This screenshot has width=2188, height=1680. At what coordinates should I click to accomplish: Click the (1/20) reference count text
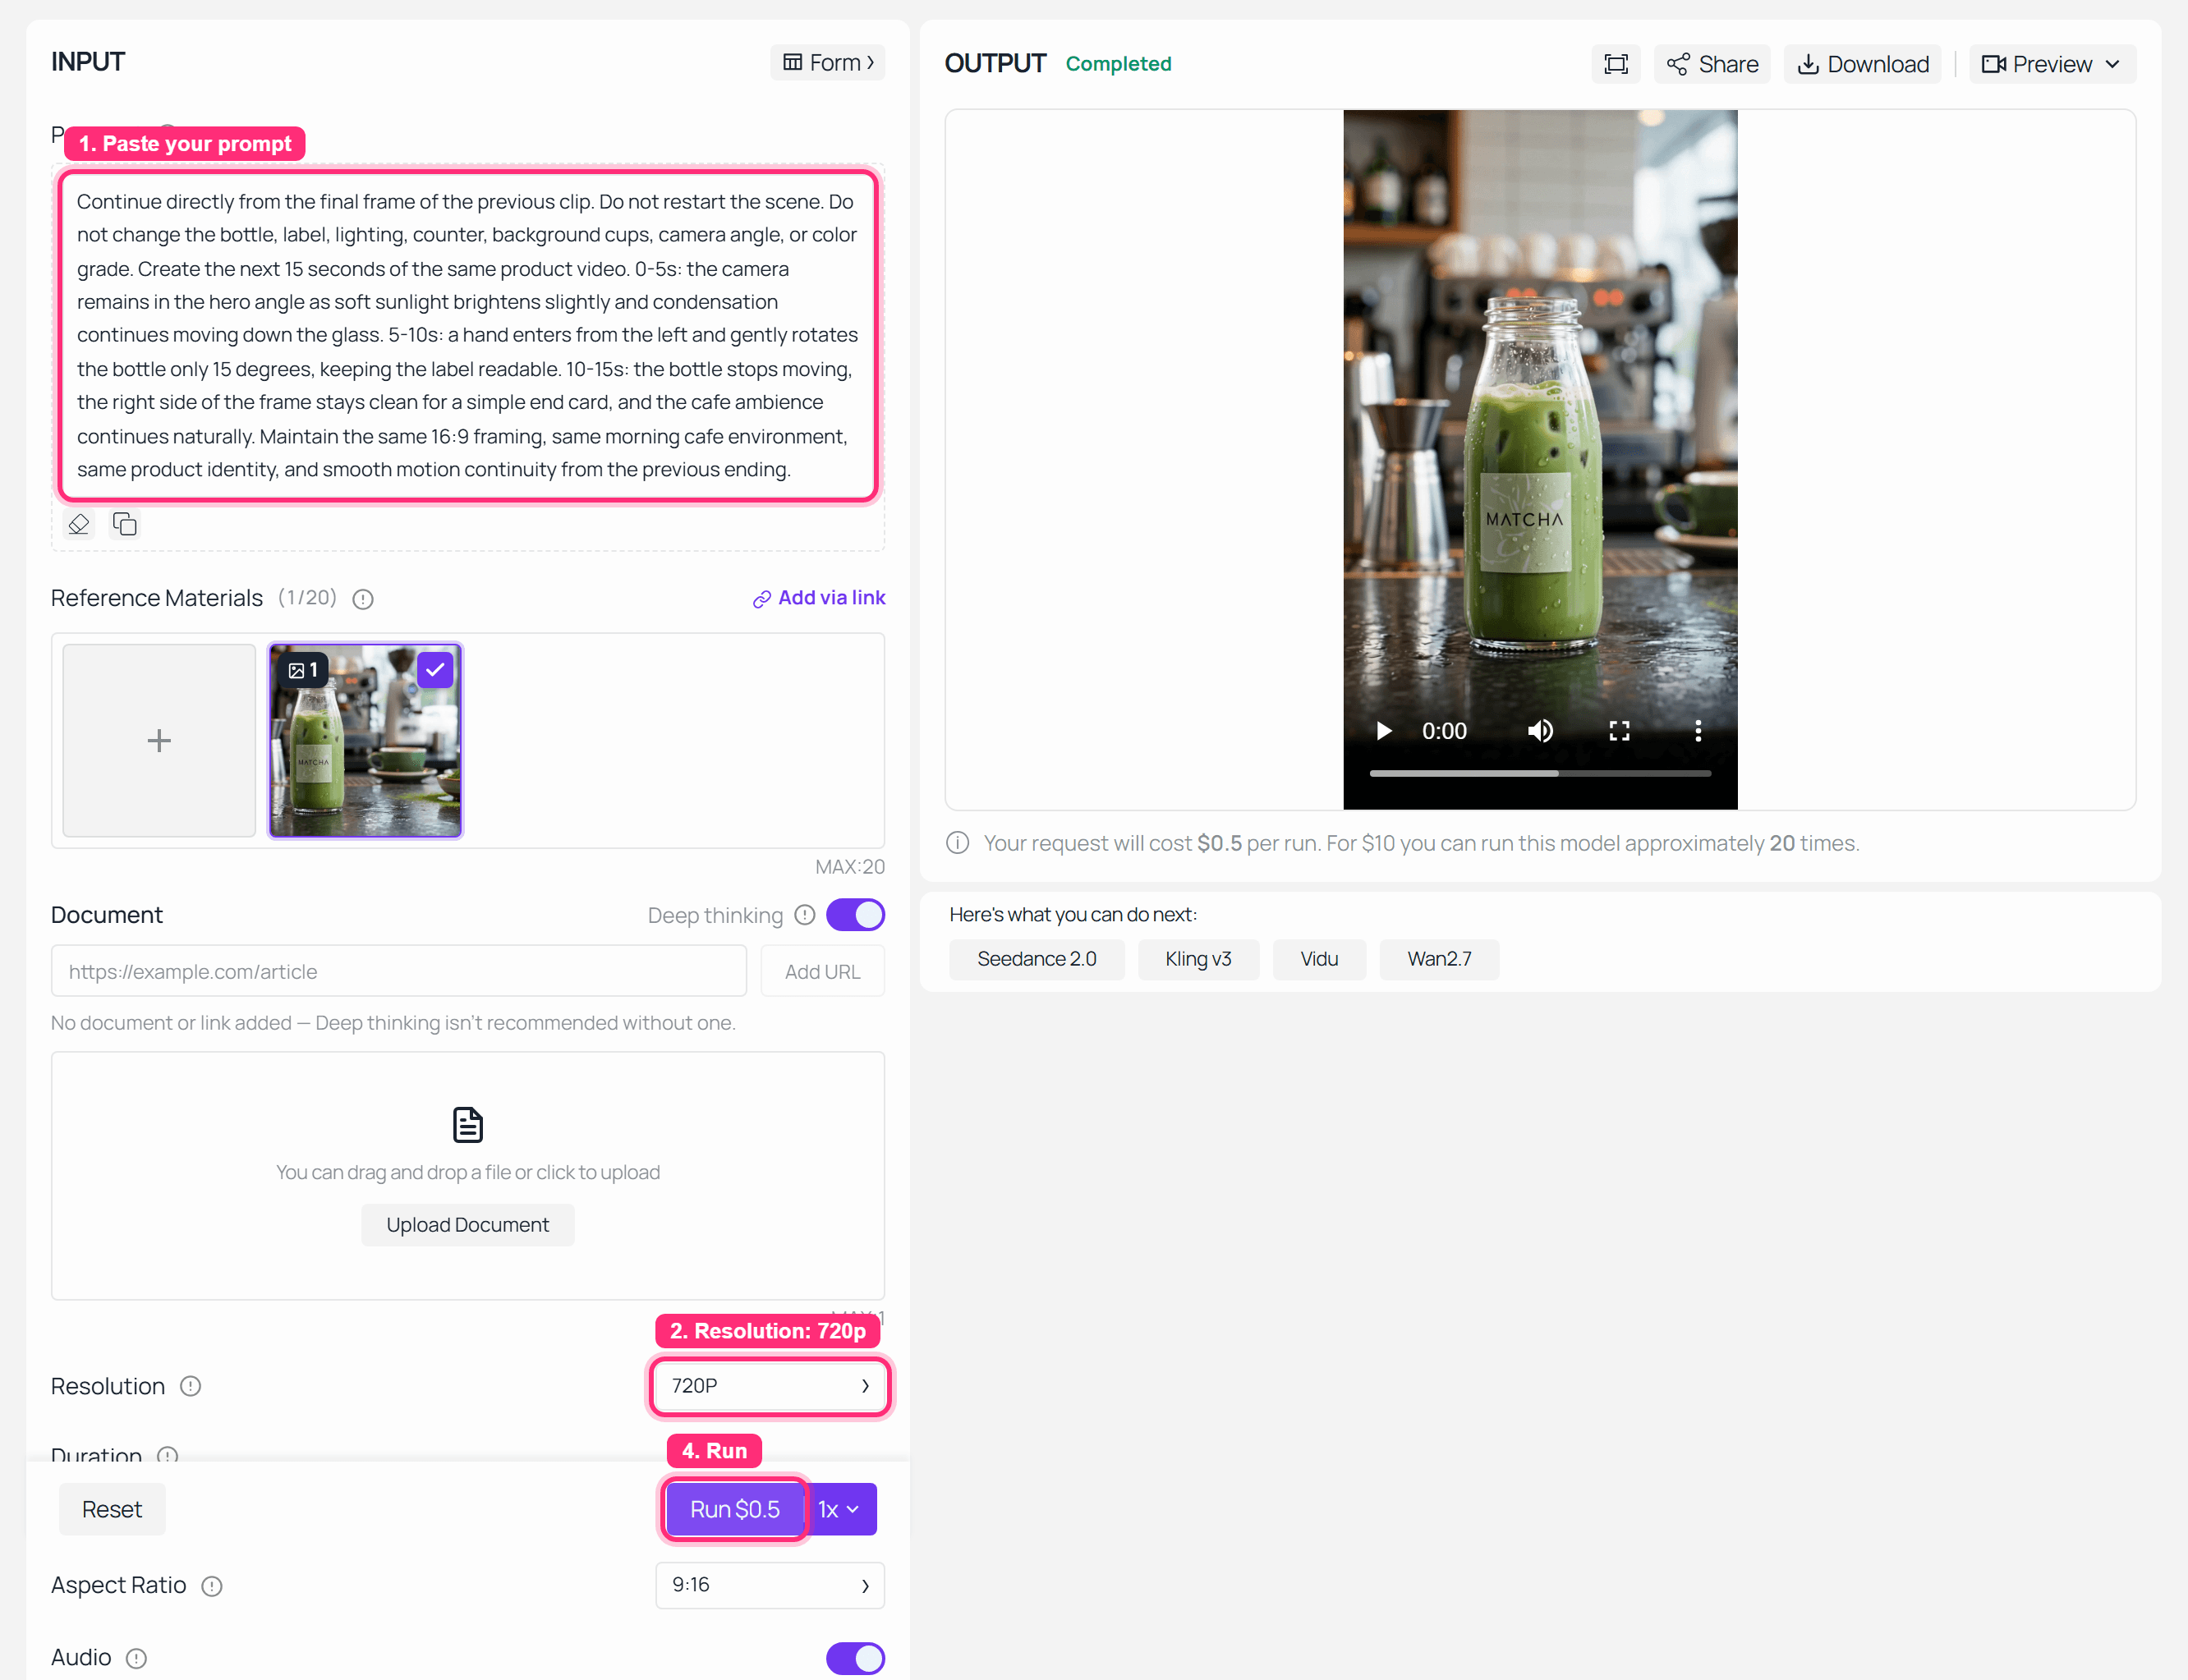coord(307,598)
